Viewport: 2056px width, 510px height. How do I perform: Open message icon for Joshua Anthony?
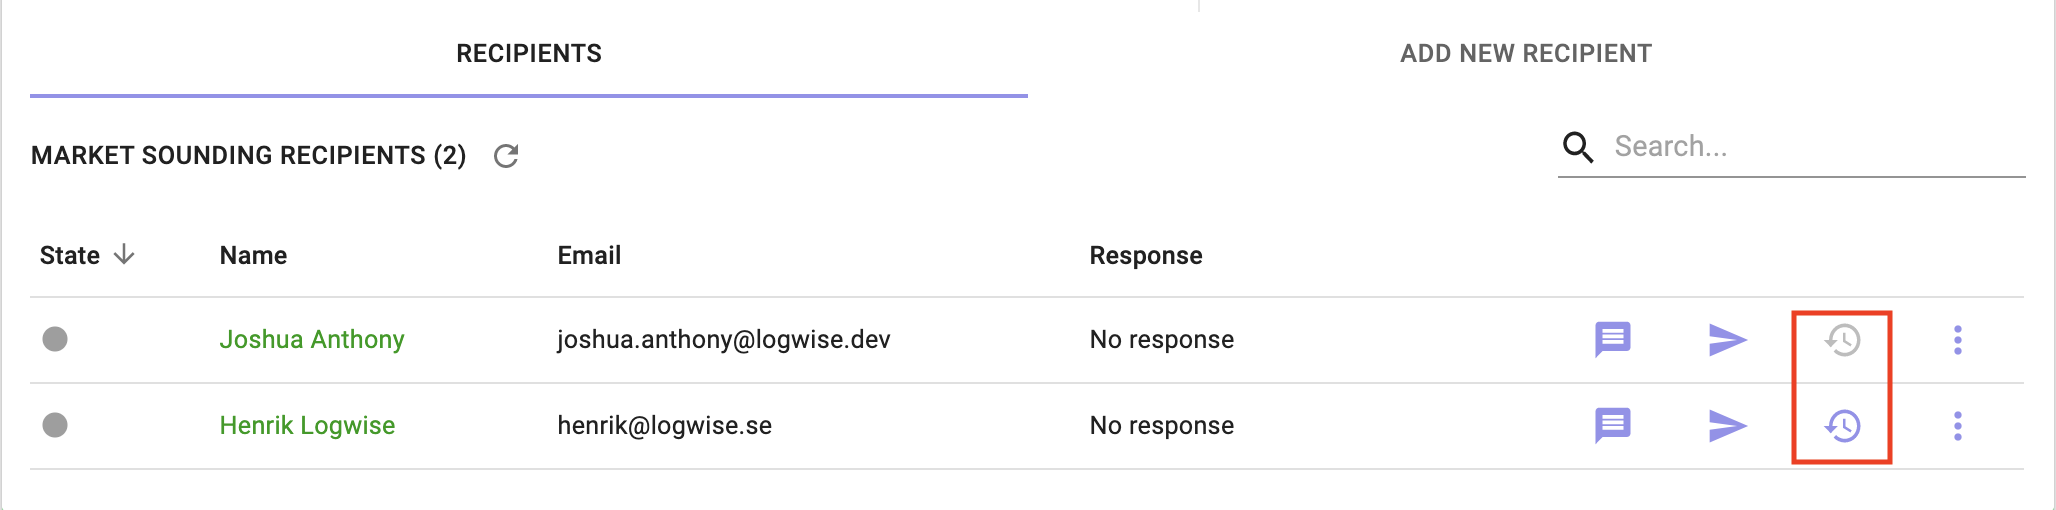pos(1612,340)
